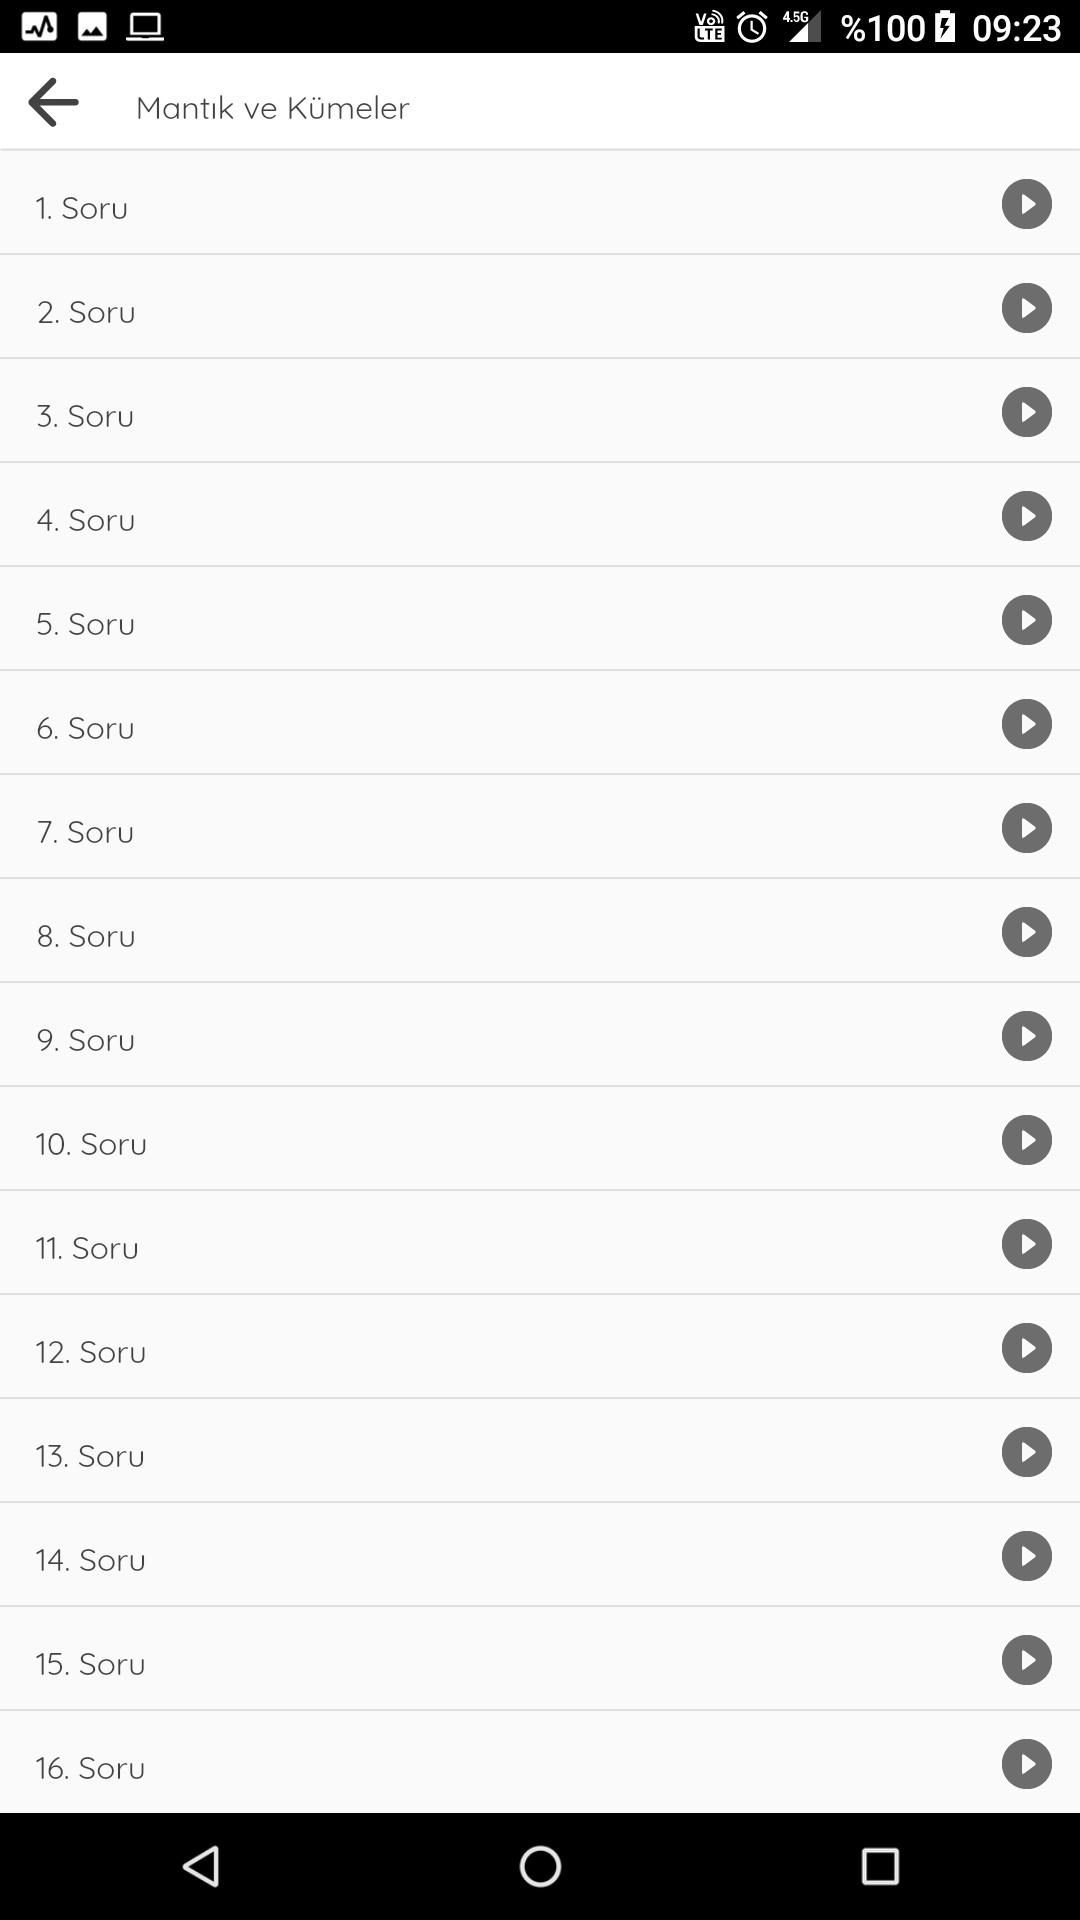This screenshot has width=1080, height=1920.
Task: Tap the back arrow icon
Action: click(x=53, y=102)
